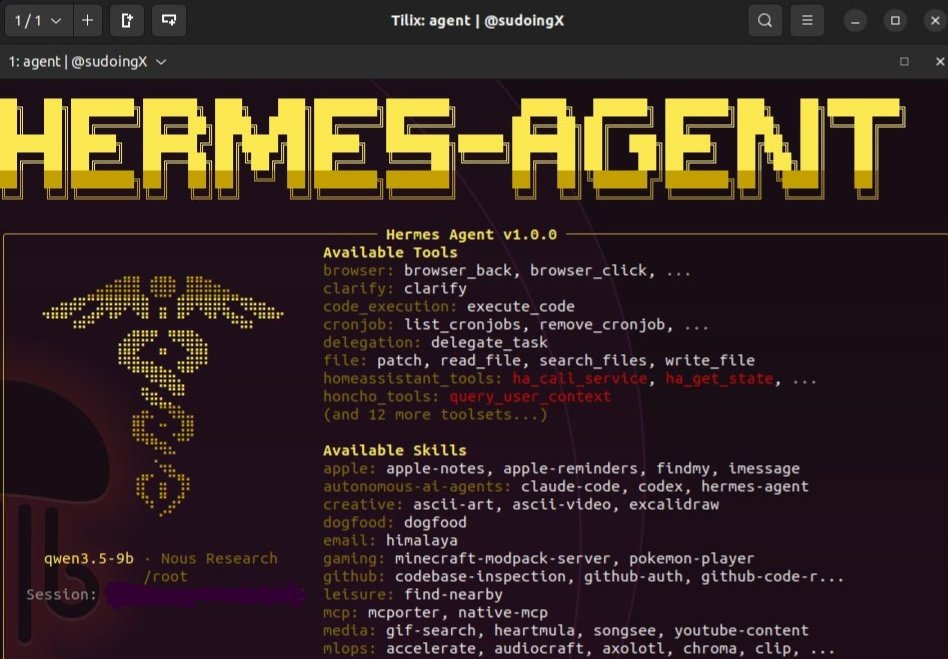Click the 'browser_back' tool name
This screenshot has height=659, width=948.
(458, 270)
